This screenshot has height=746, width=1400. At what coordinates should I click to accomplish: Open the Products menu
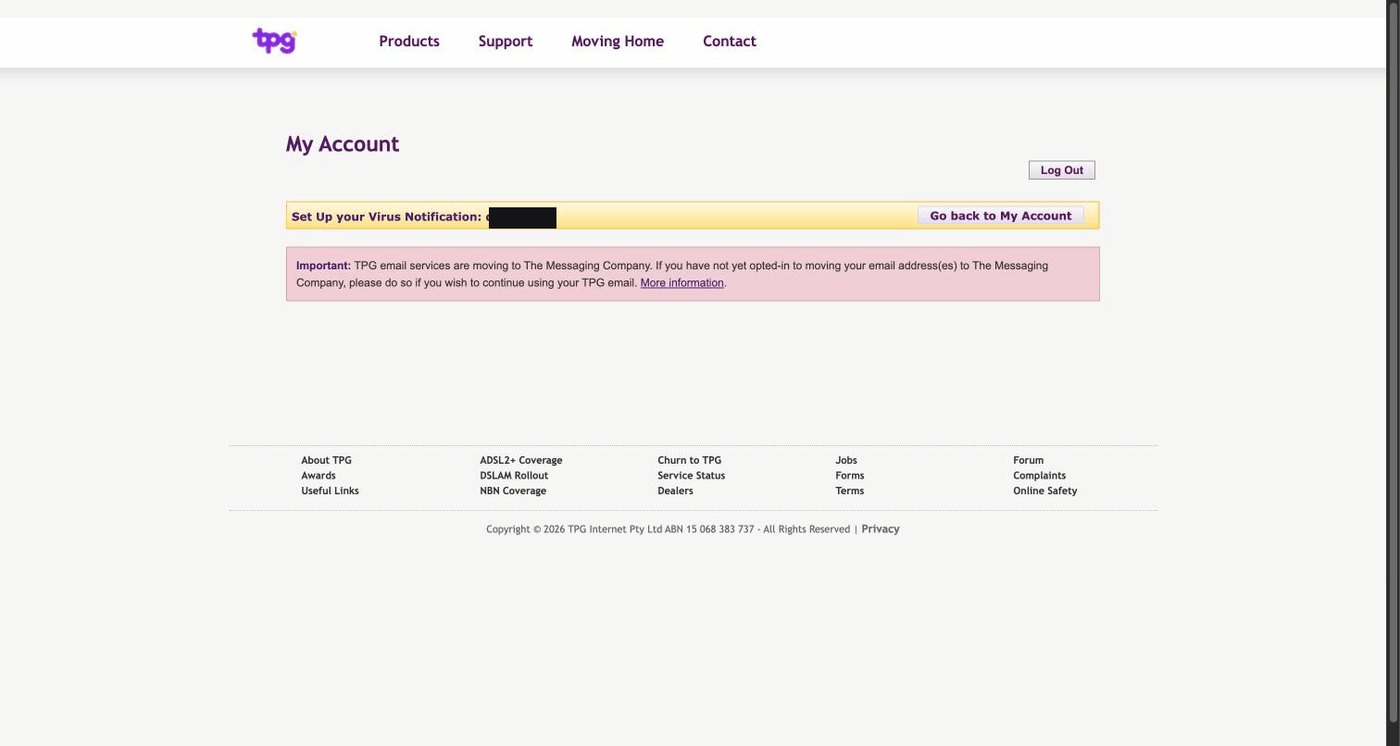point(409,41)
